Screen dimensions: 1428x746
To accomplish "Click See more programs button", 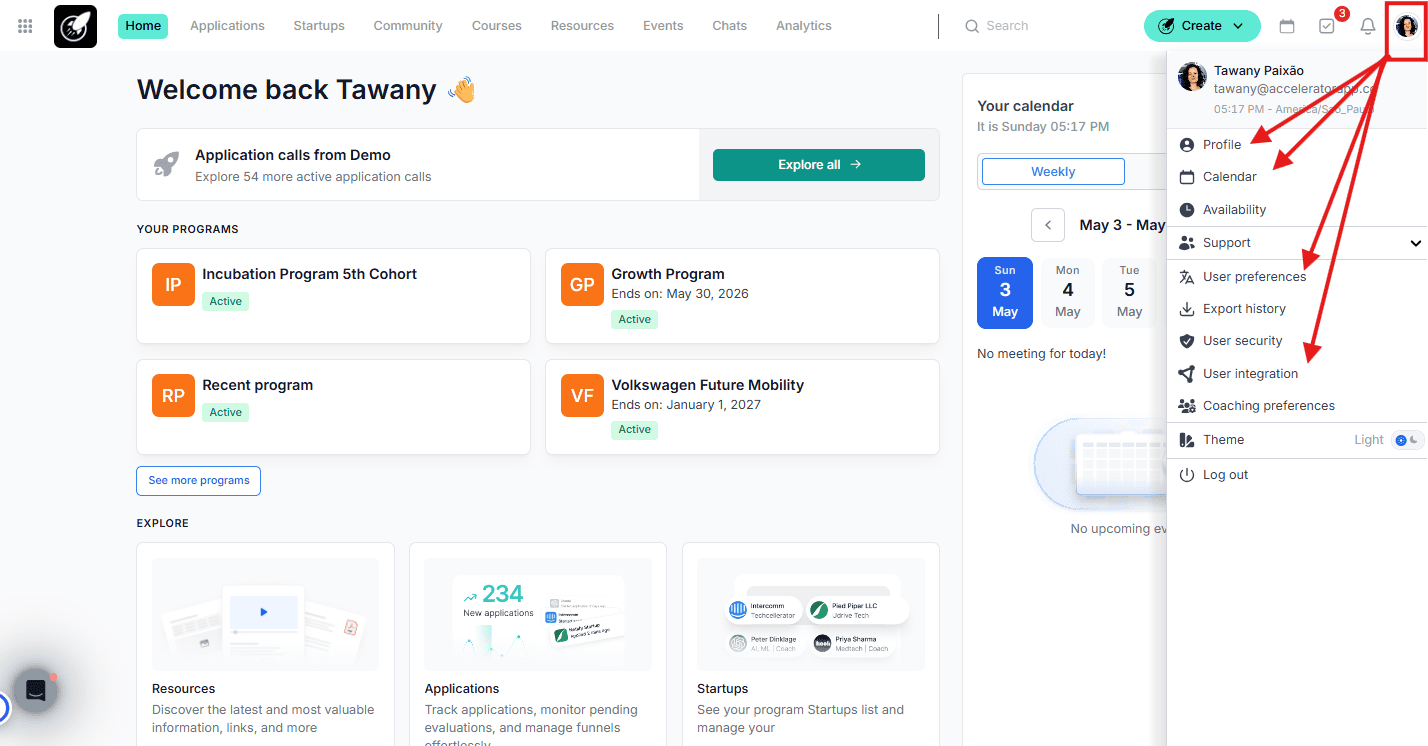I will tap(199, 481).
